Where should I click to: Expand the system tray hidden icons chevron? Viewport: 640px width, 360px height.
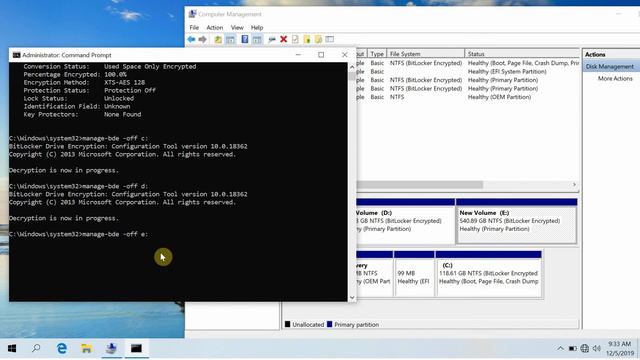[560, 348]
